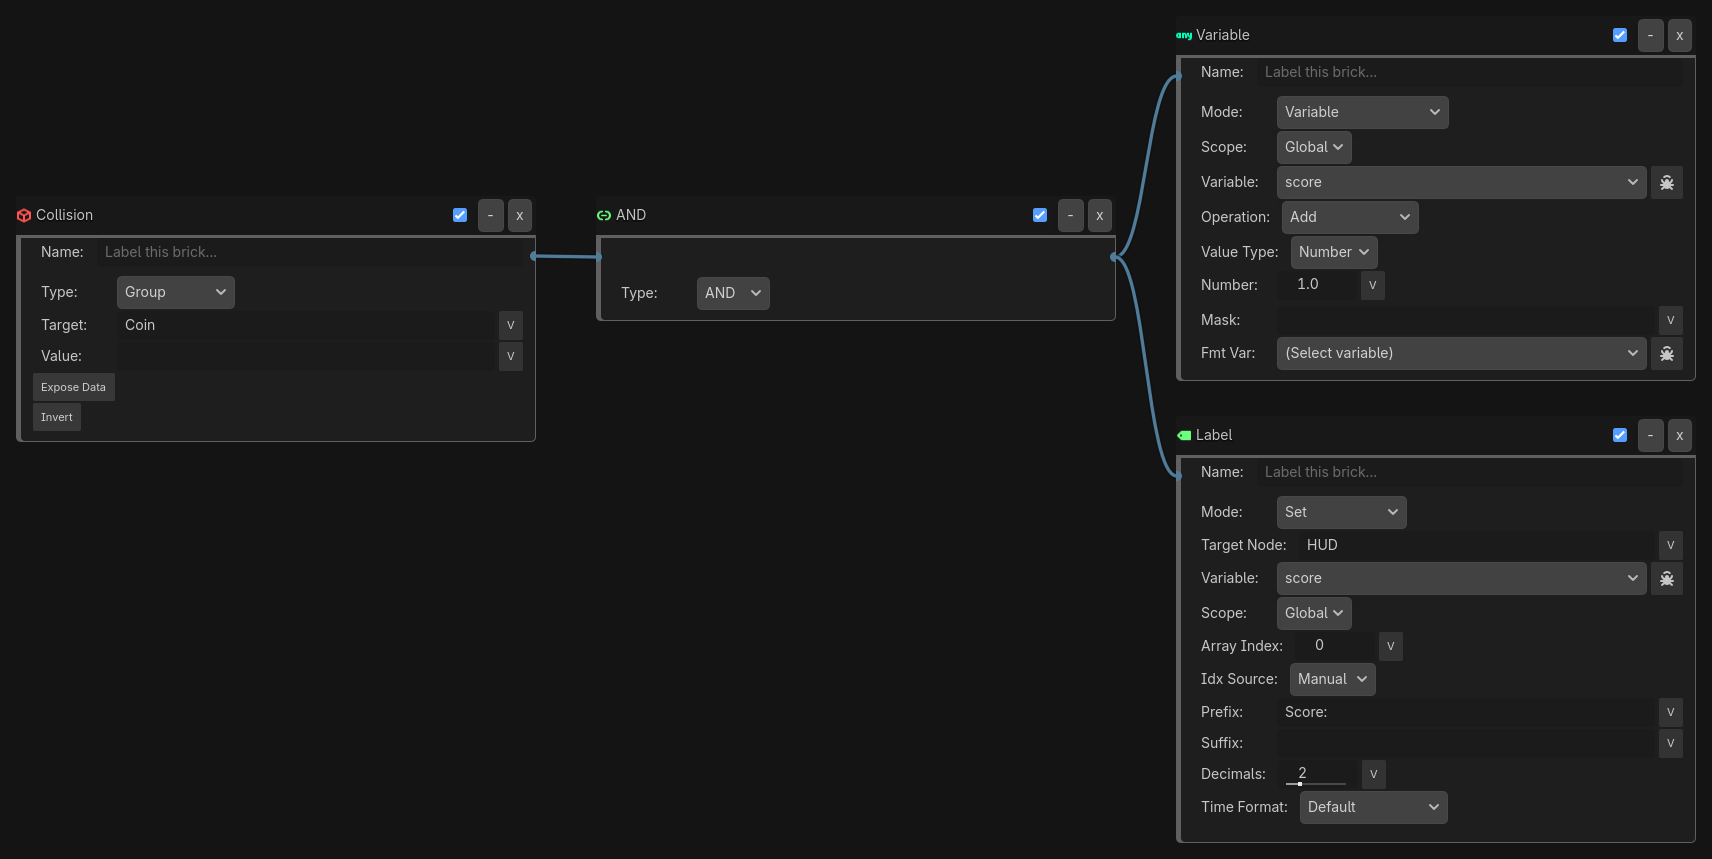
Task: Open Label brick Scope Global dropdown
Action: coord(1314,613)
